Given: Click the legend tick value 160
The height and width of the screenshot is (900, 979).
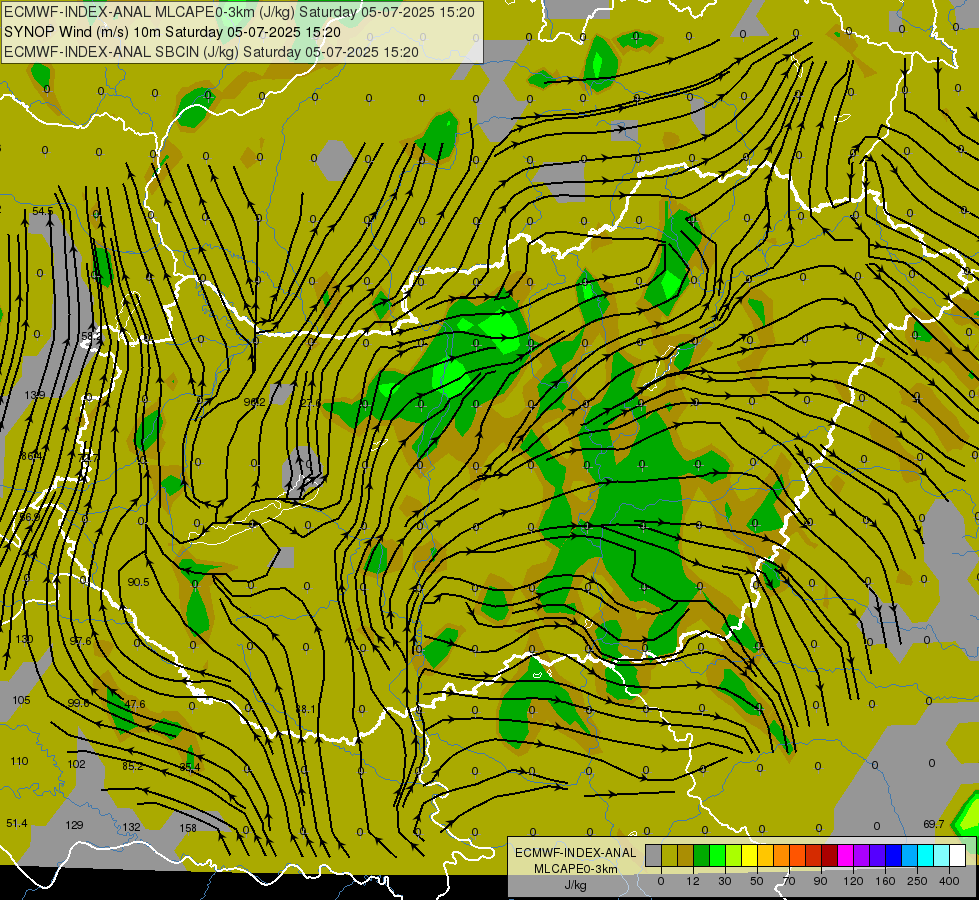Looking at the screenshot, I should pos(885,881).
